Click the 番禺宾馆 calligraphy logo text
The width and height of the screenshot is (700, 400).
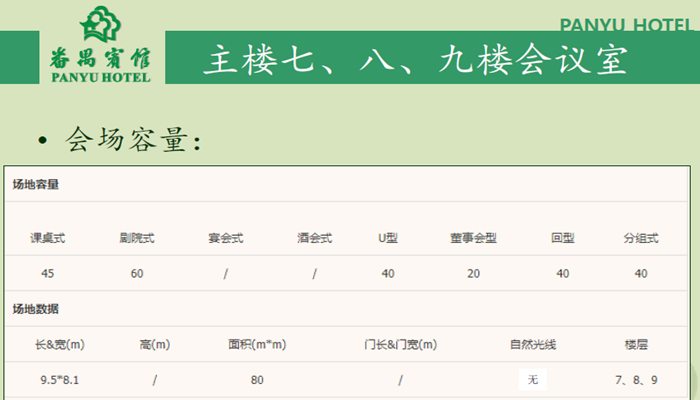tap(97, 55)
